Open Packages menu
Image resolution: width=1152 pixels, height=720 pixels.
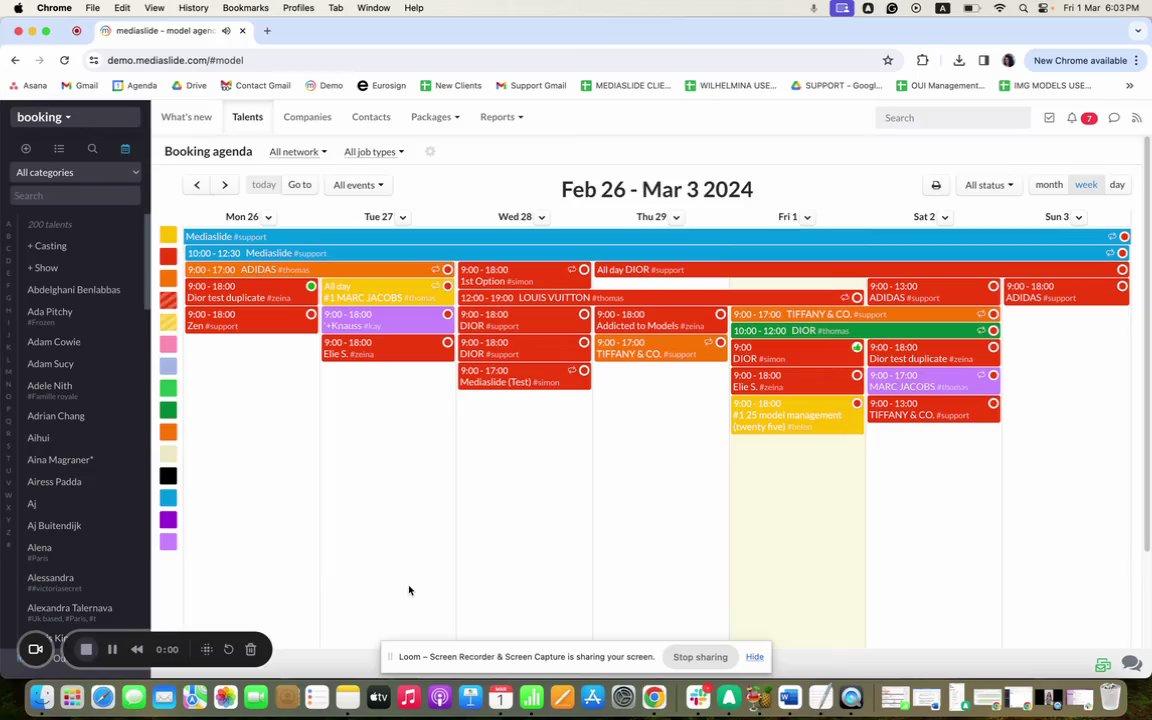(x=435, y=117)
